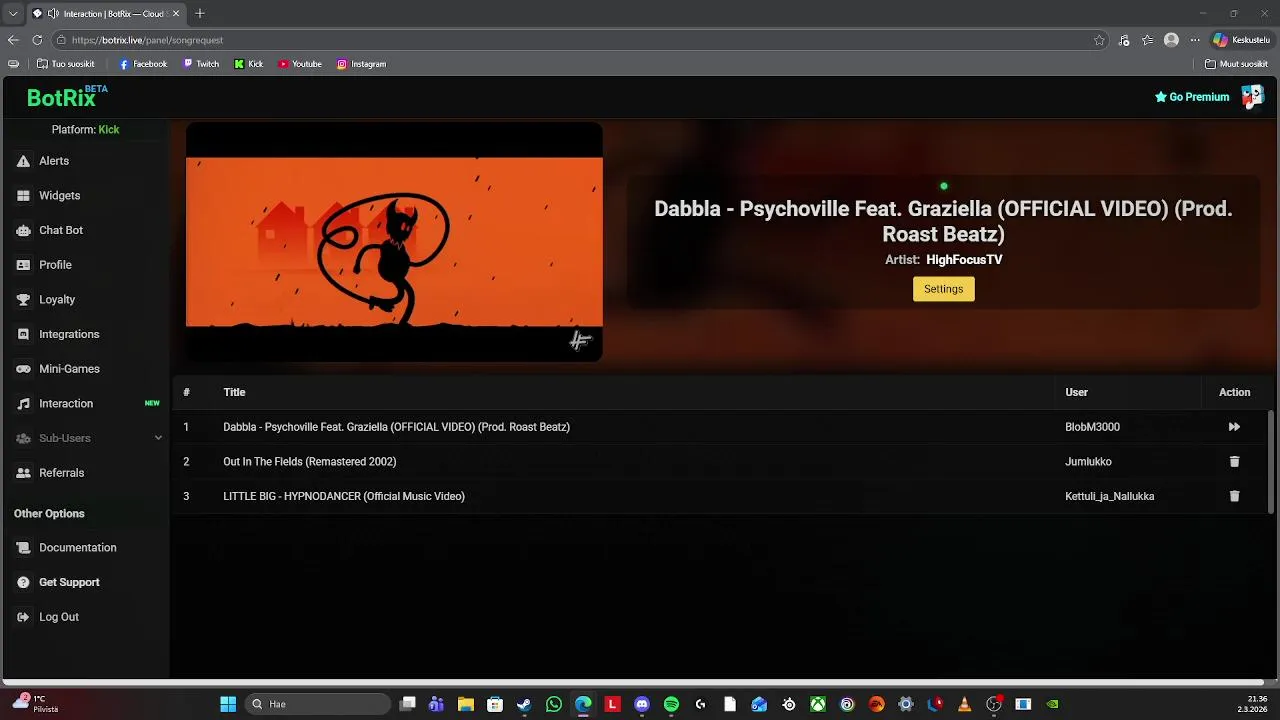This screenshot has height=720, width=1280.
Task: Open browser three-dot menu
Action: coord(1194,40)
